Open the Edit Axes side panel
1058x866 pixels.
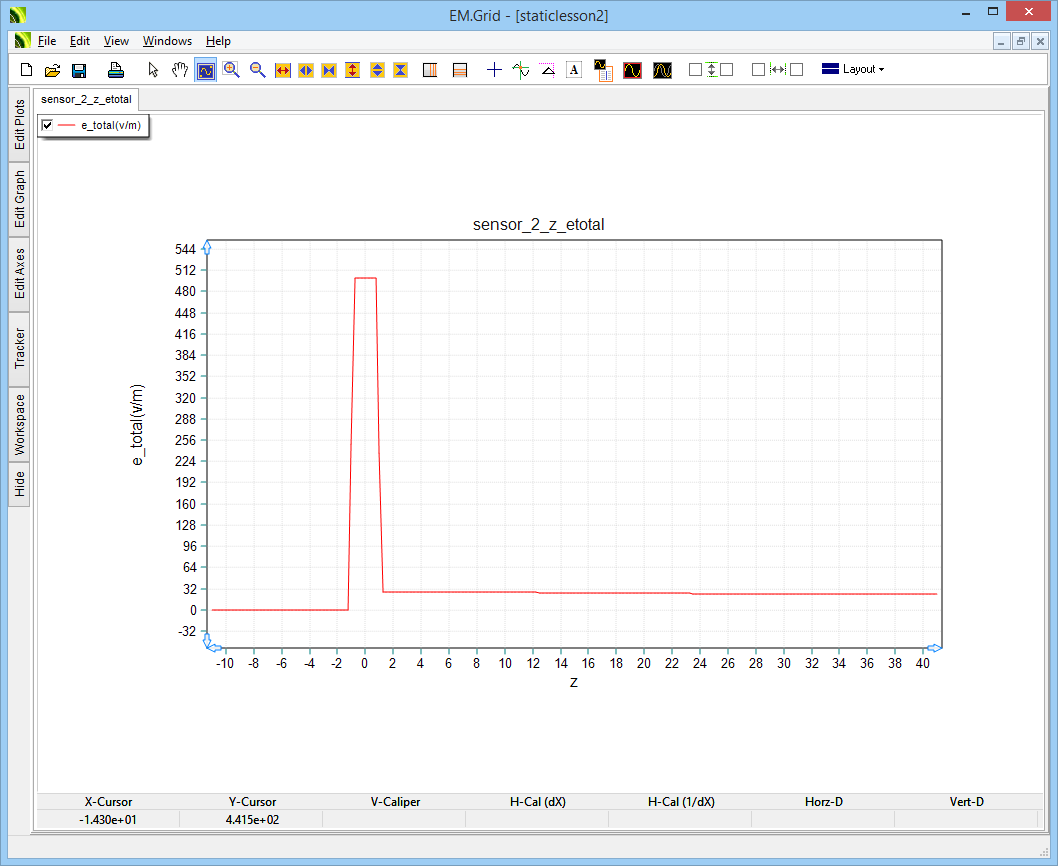pos(20,274)
